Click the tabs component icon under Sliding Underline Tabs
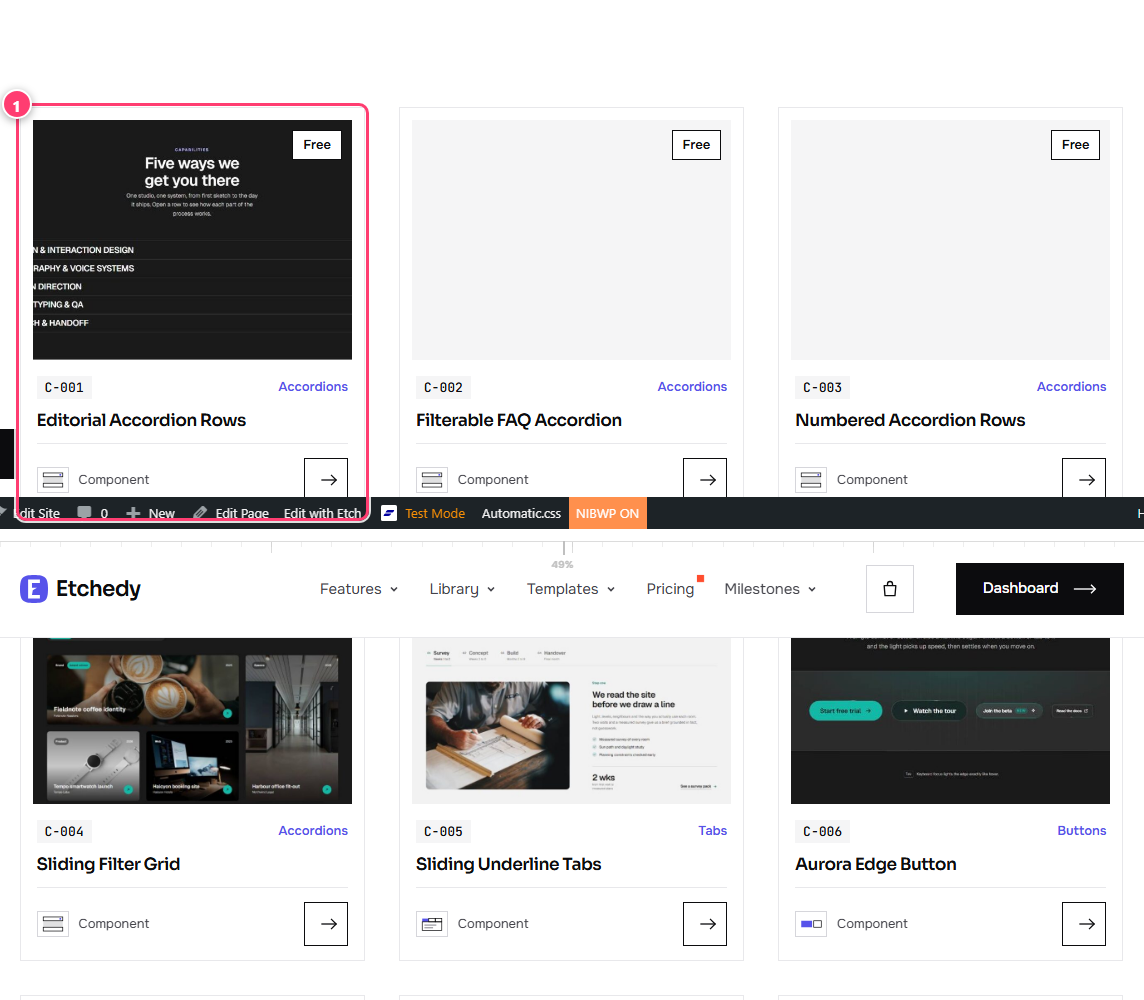The height and width of the screenshot is (1000, 1144). point(432,924)
